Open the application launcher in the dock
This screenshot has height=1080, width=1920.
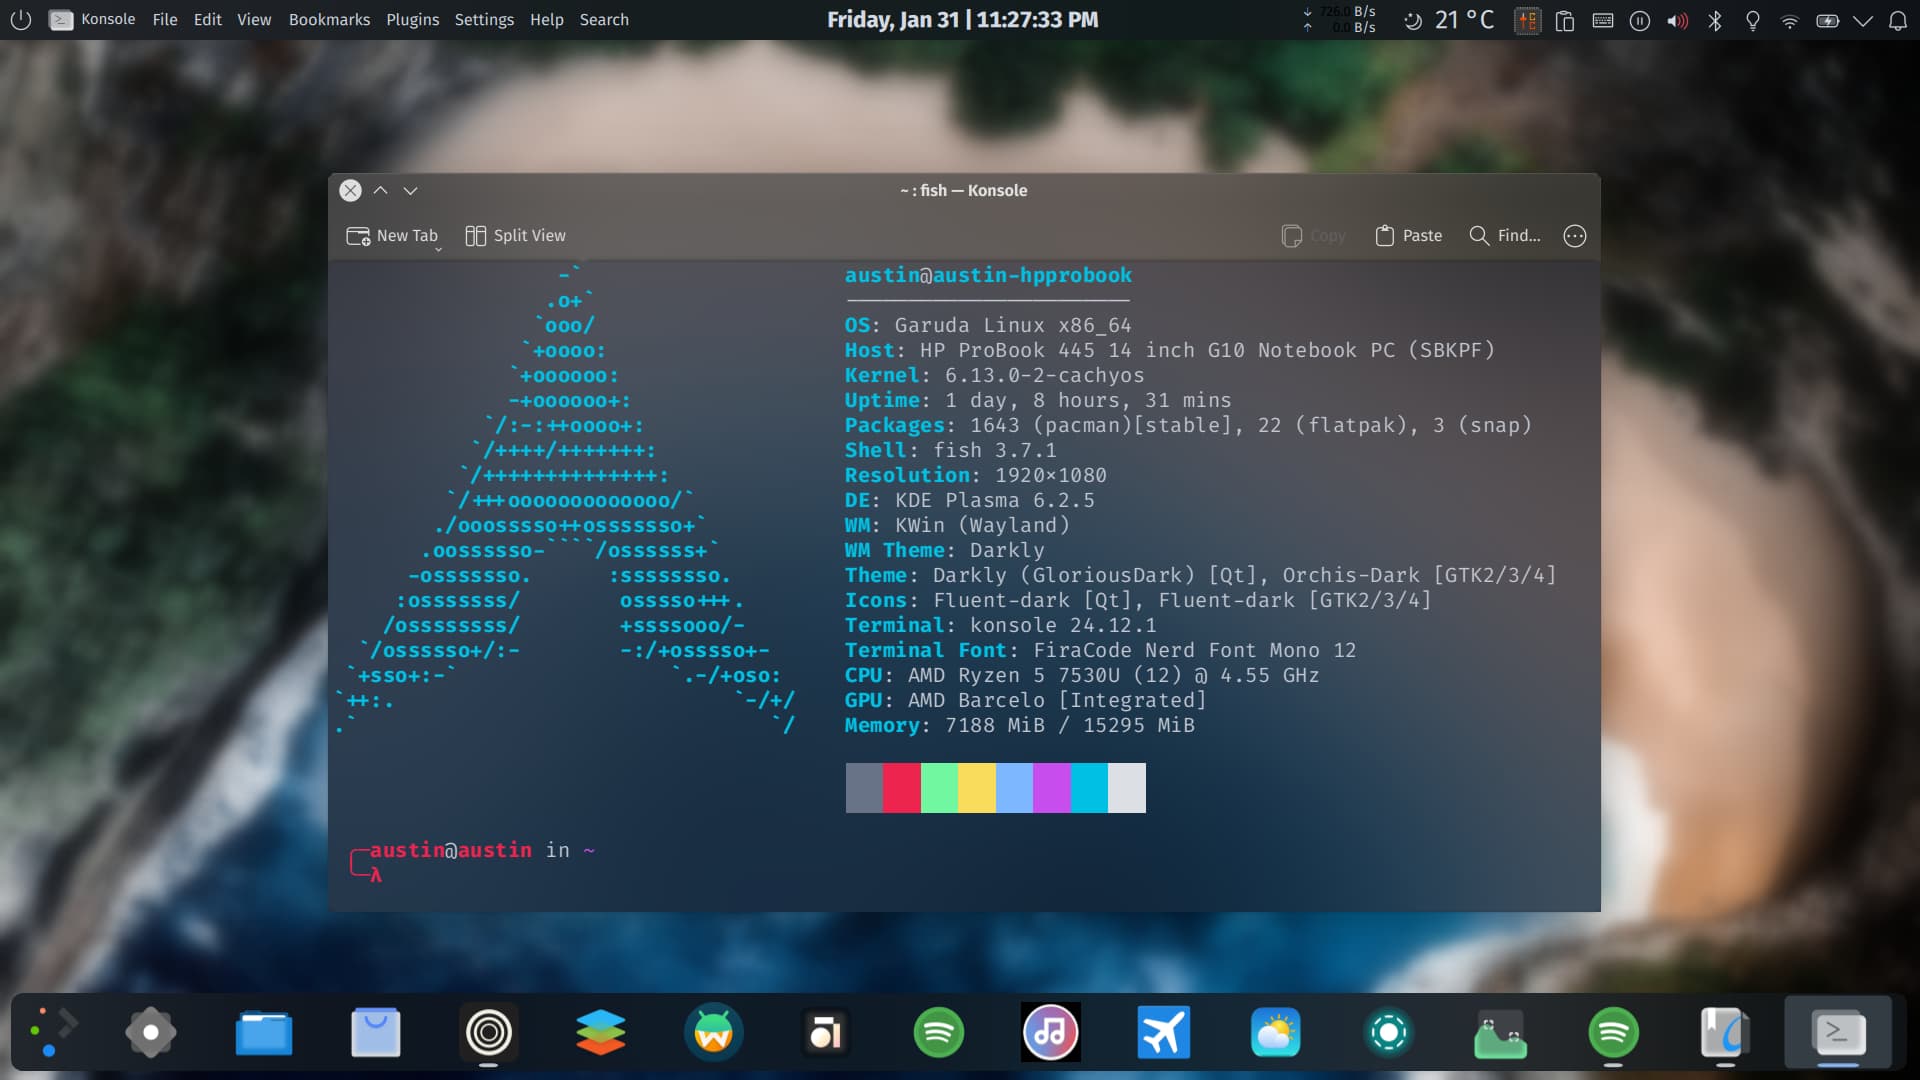pos(52,1033)
